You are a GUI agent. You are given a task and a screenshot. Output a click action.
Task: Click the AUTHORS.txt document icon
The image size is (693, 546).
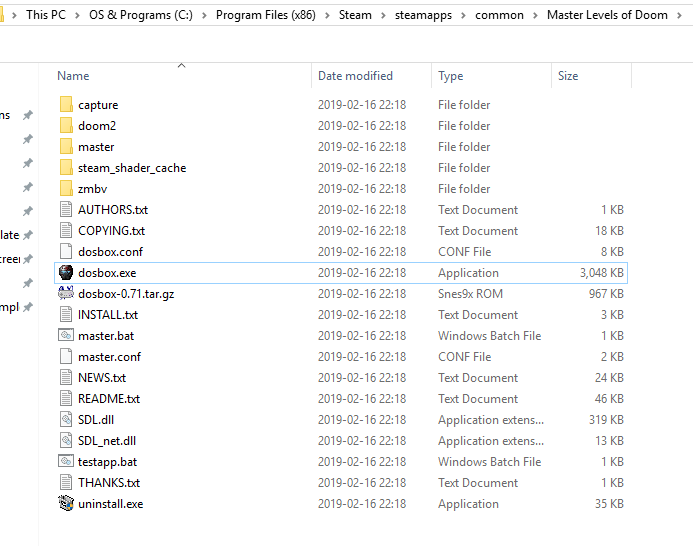point(66,210)
